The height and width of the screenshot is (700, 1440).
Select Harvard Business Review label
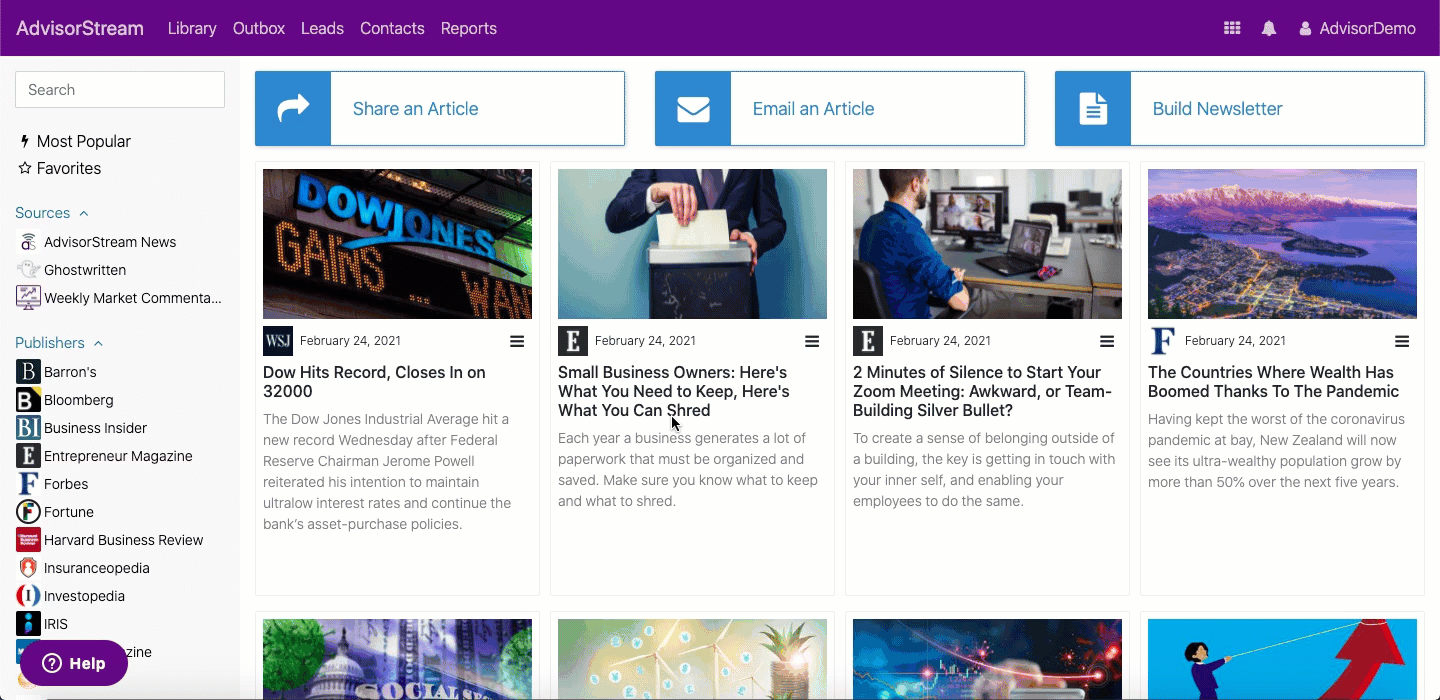coord(124,540)
